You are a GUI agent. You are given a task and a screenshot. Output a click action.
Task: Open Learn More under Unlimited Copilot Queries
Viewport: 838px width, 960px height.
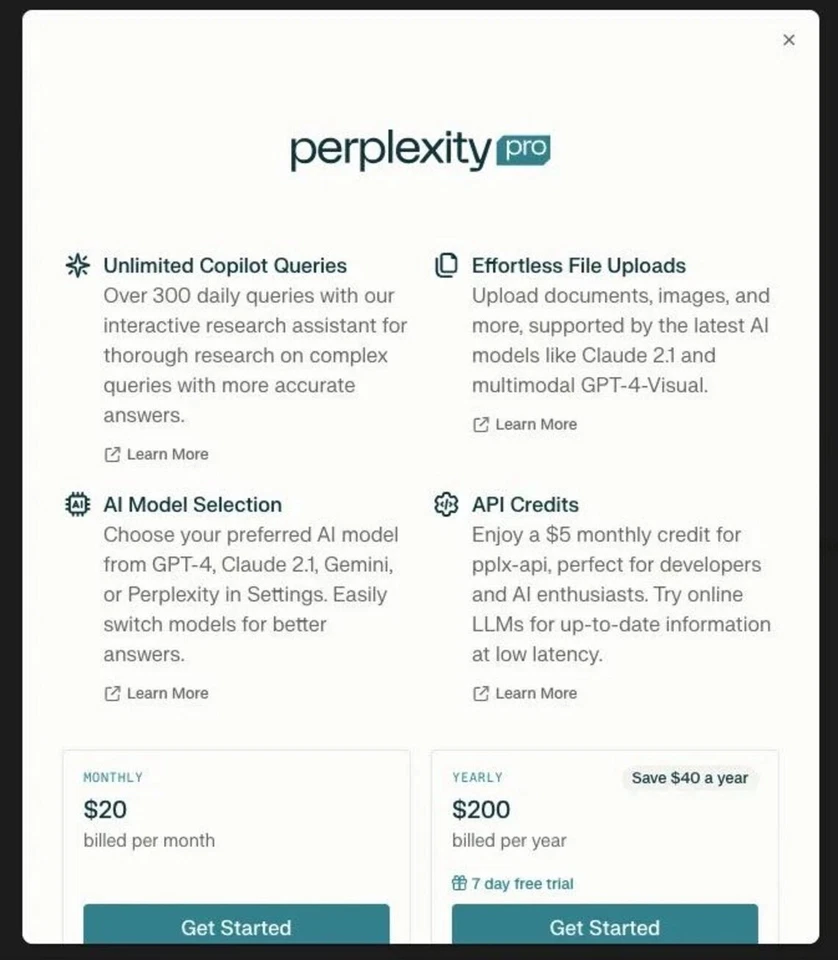coord(167,454)
